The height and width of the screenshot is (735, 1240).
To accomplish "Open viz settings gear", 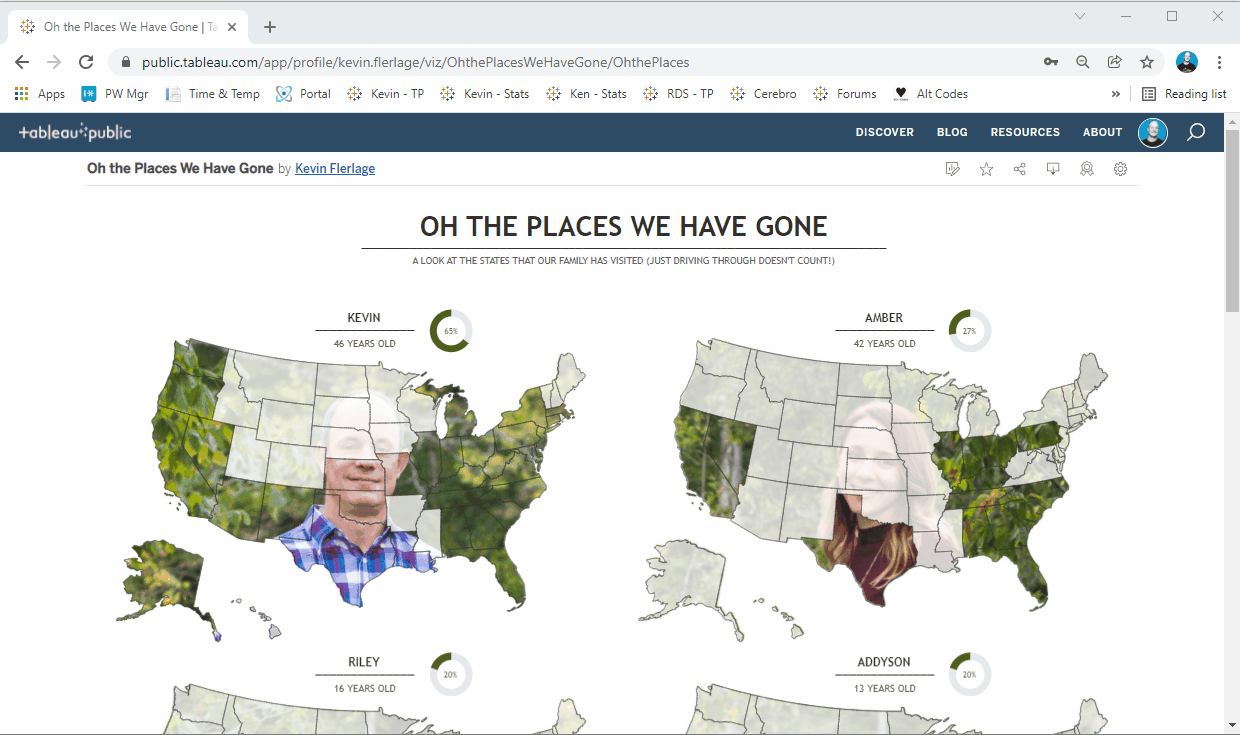I will [x=1120, y=169].
